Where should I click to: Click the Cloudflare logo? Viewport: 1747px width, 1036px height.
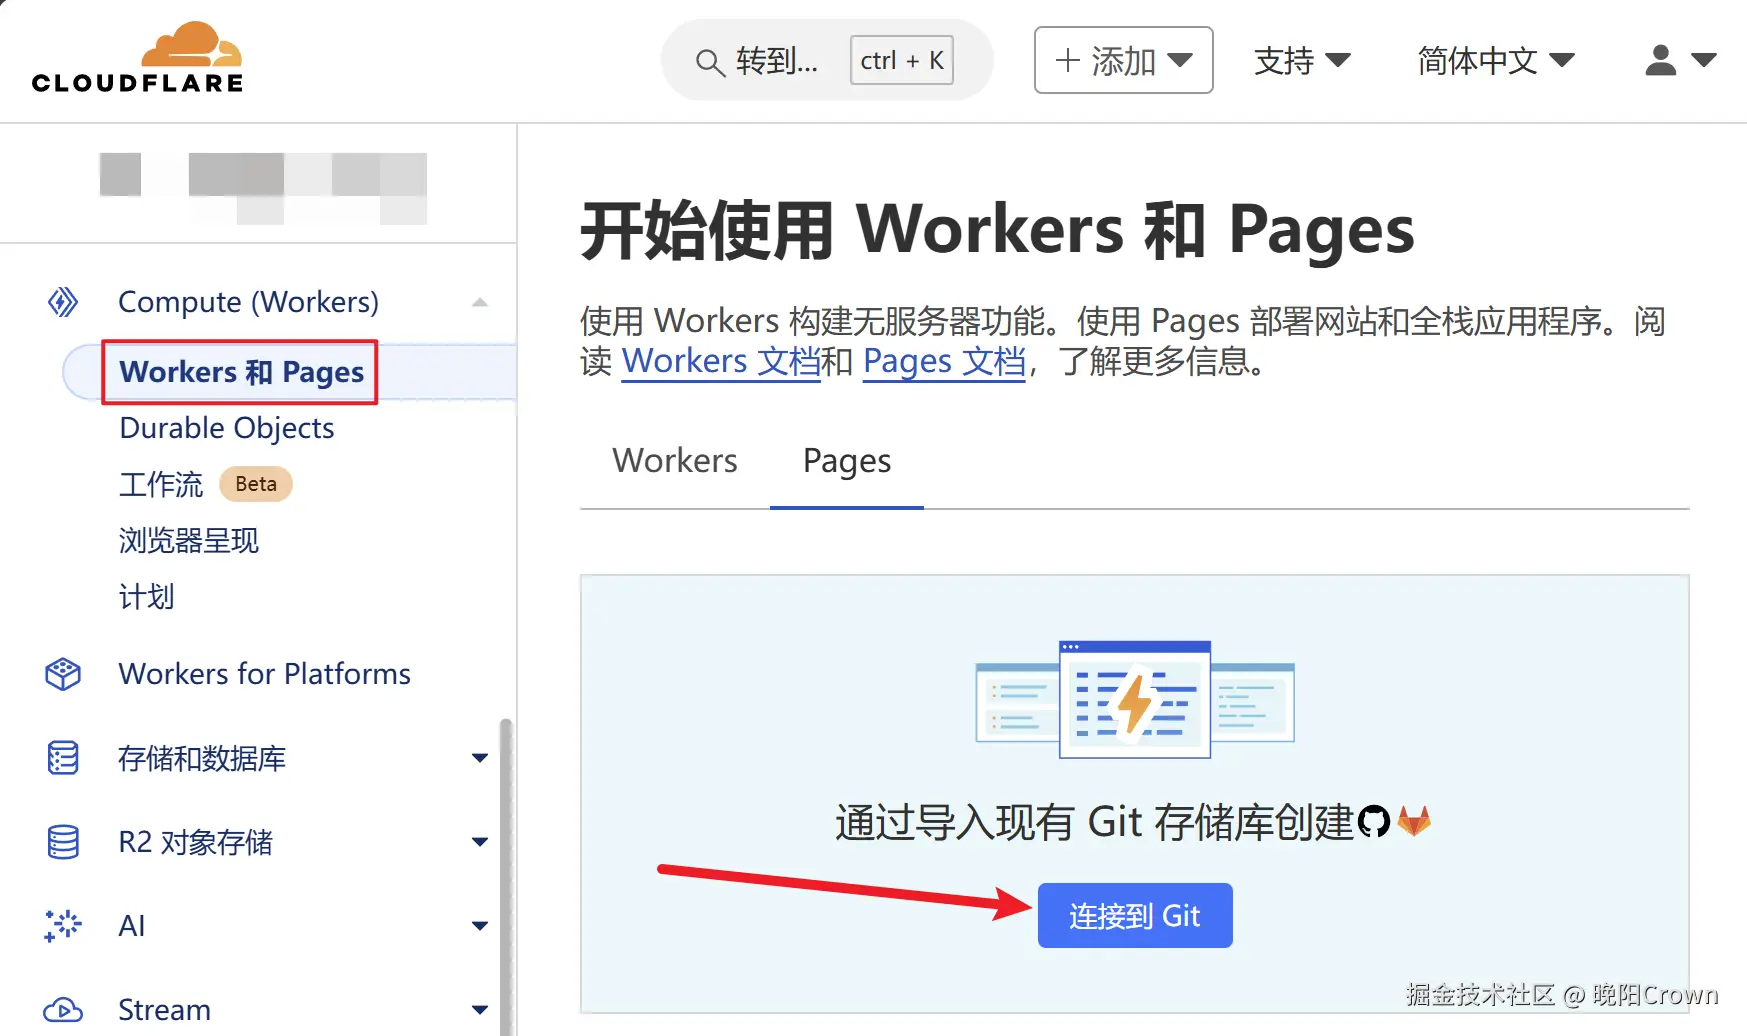pos(137,57)
